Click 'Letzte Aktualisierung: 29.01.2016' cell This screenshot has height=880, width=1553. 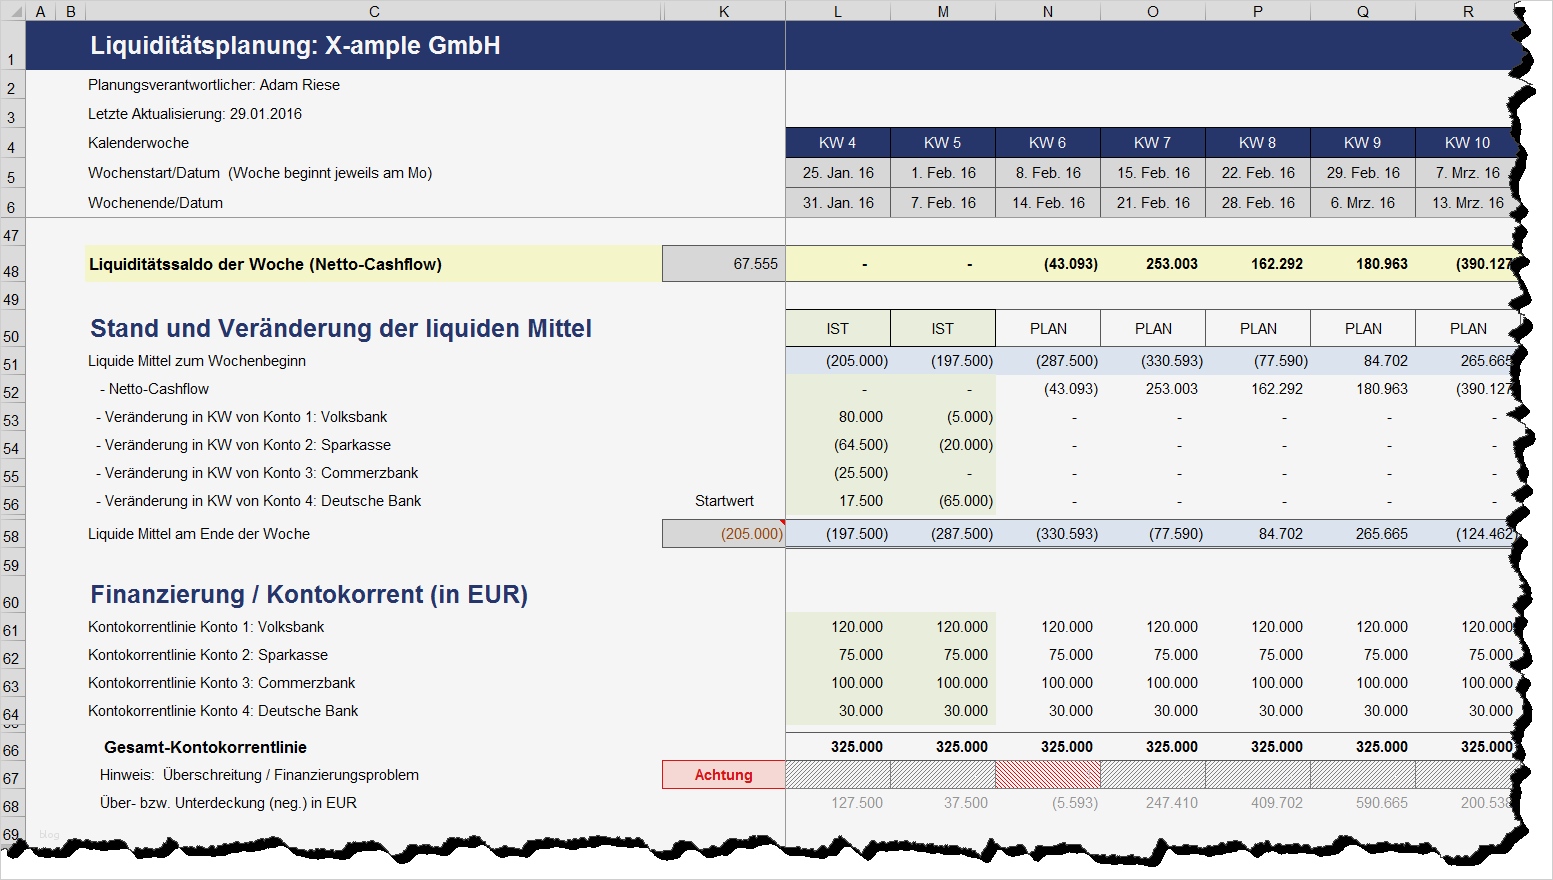[195, 113]
